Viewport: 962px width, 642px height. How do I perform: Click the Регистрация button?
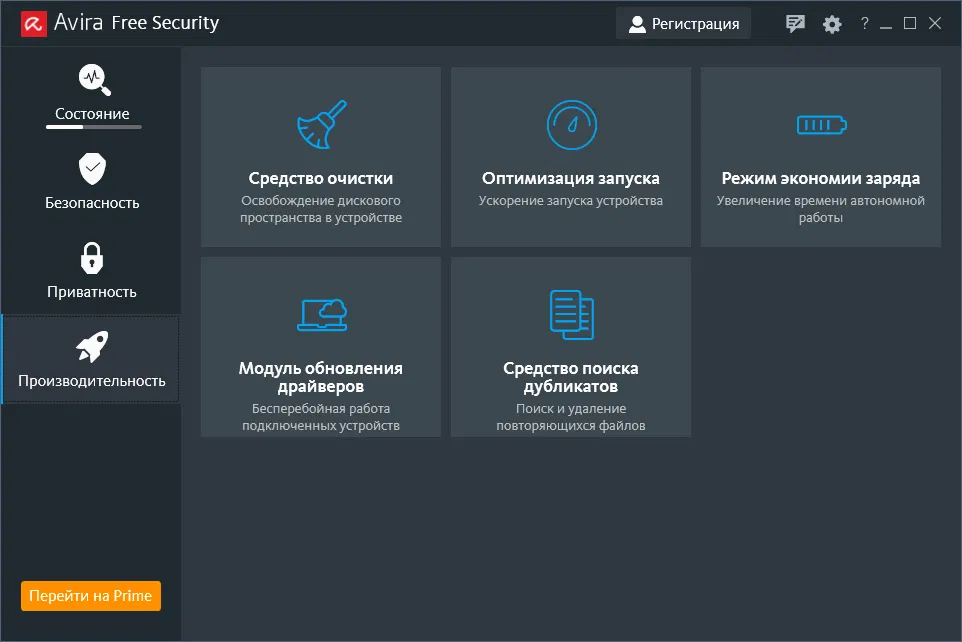tap(684, 24)
